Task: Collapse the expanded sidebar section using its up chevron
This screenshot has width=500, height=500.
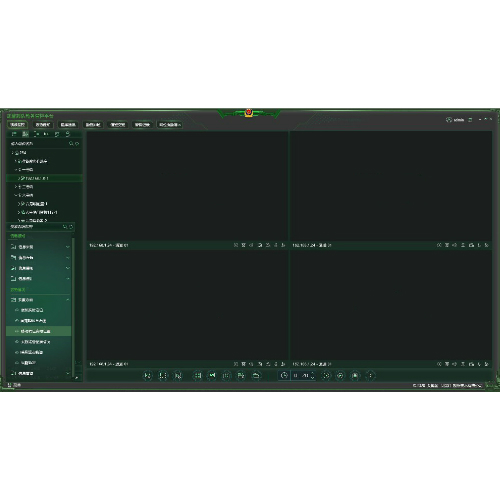Action: (68, 300)
